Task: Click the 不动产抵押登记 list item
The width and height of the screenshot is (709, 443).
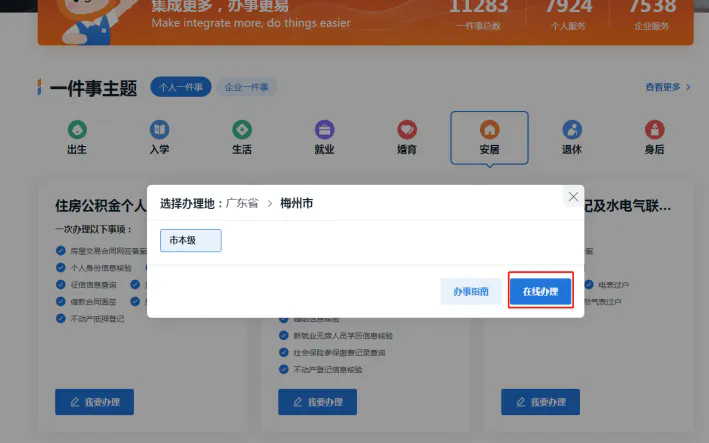Action: (97, 319)
